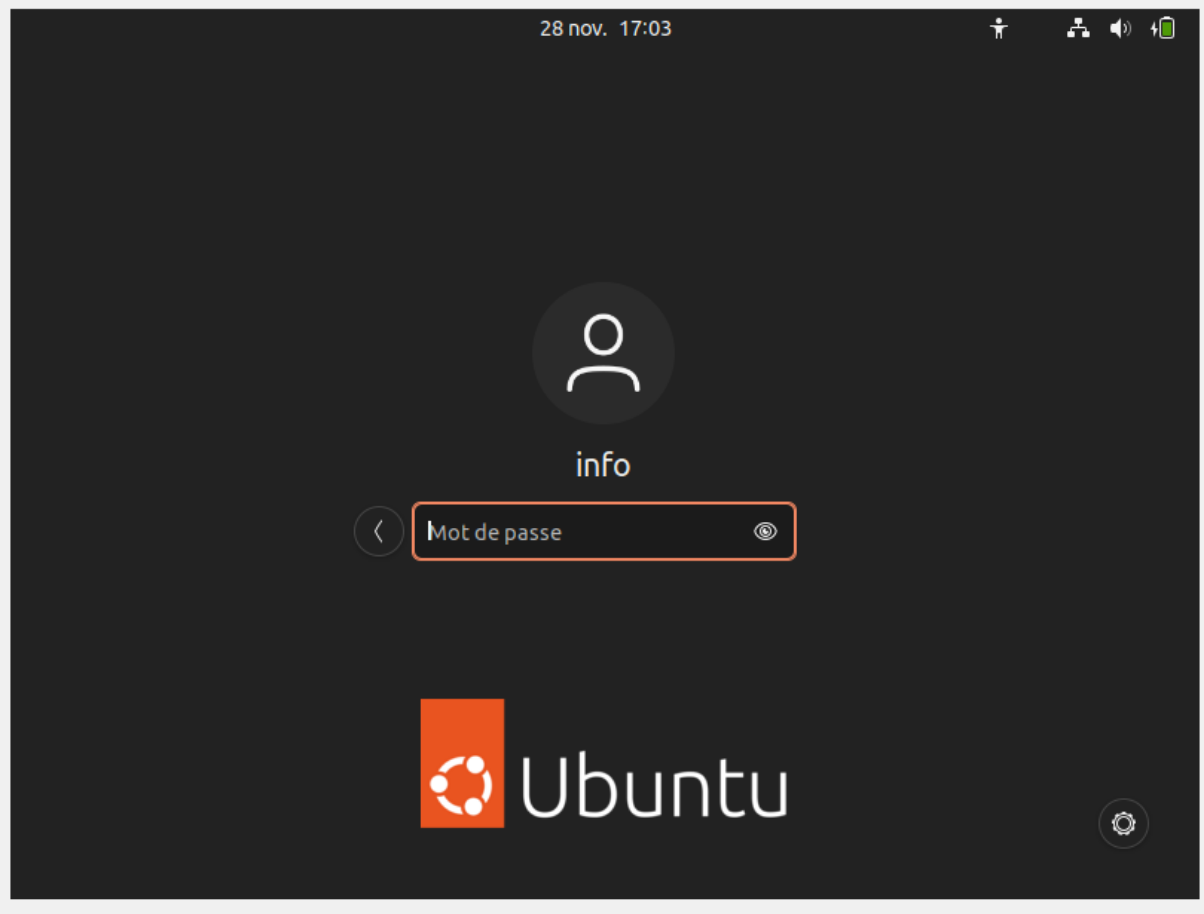
Task: Click the 17:03 clock in the top bar
Action: [x=645, y=28]
